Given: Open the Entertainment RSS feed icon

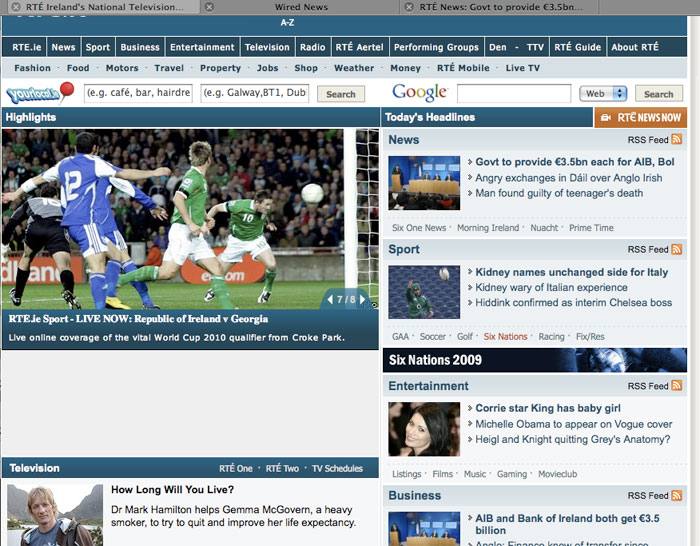Looking at the screenshot, I should 677,386.
